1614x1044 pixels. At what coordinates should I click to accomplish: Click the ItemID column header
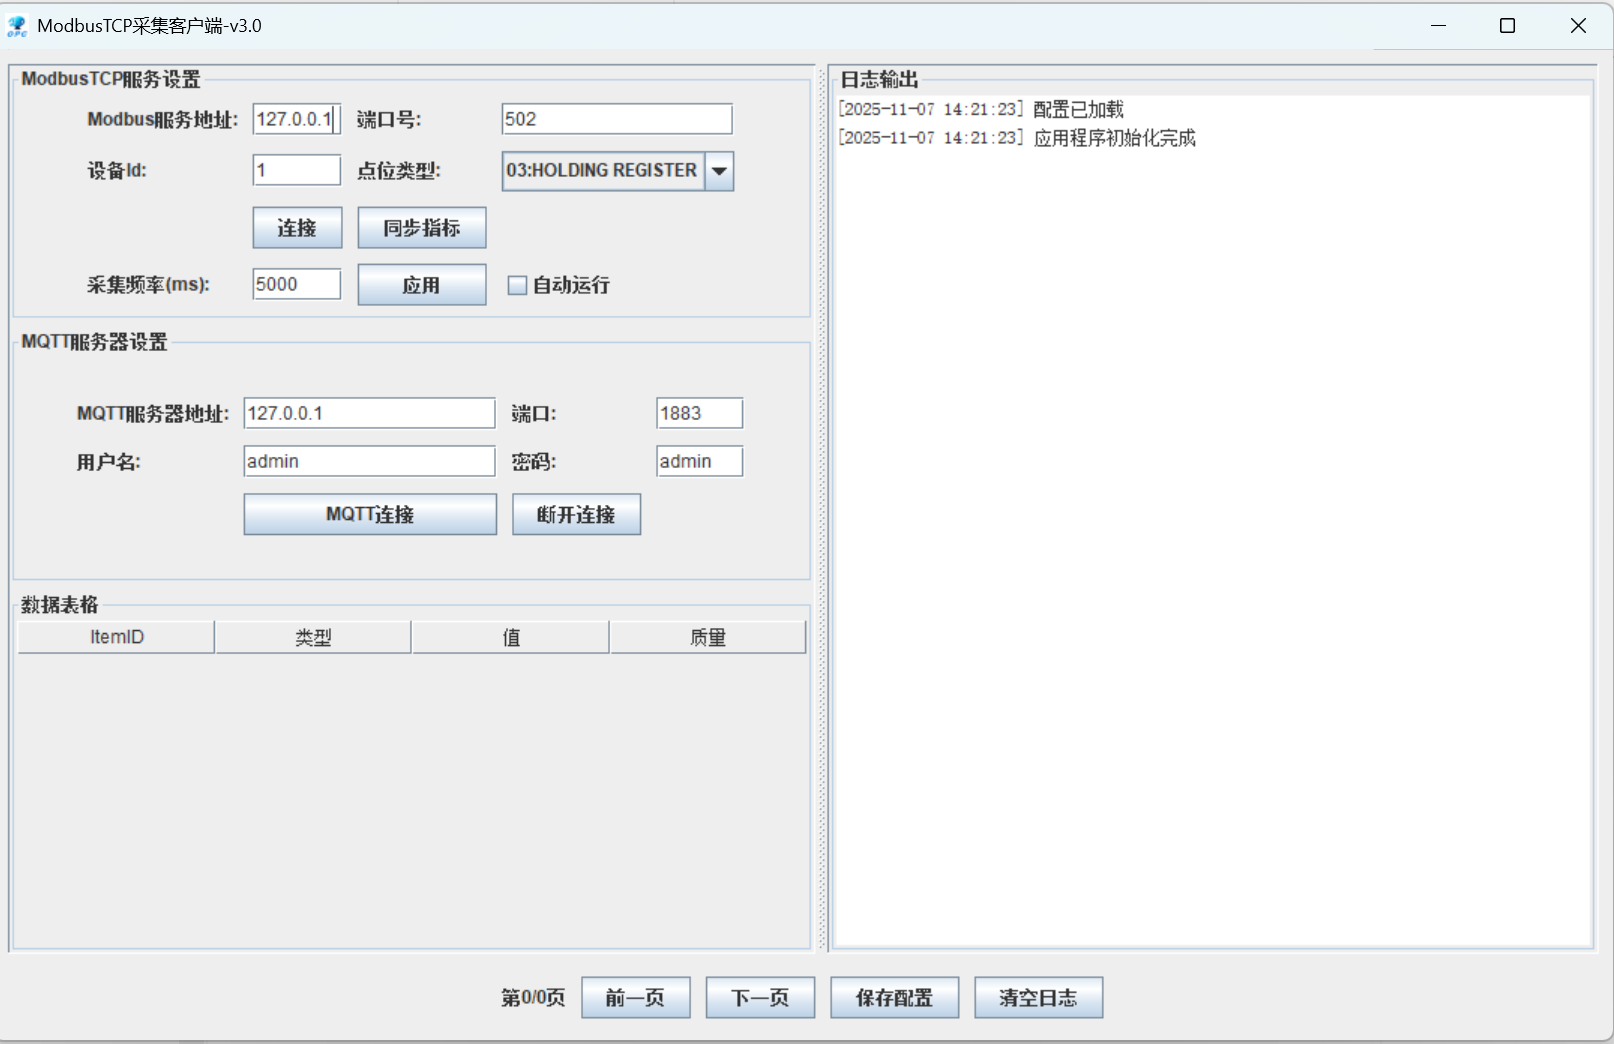coord(114,636)
